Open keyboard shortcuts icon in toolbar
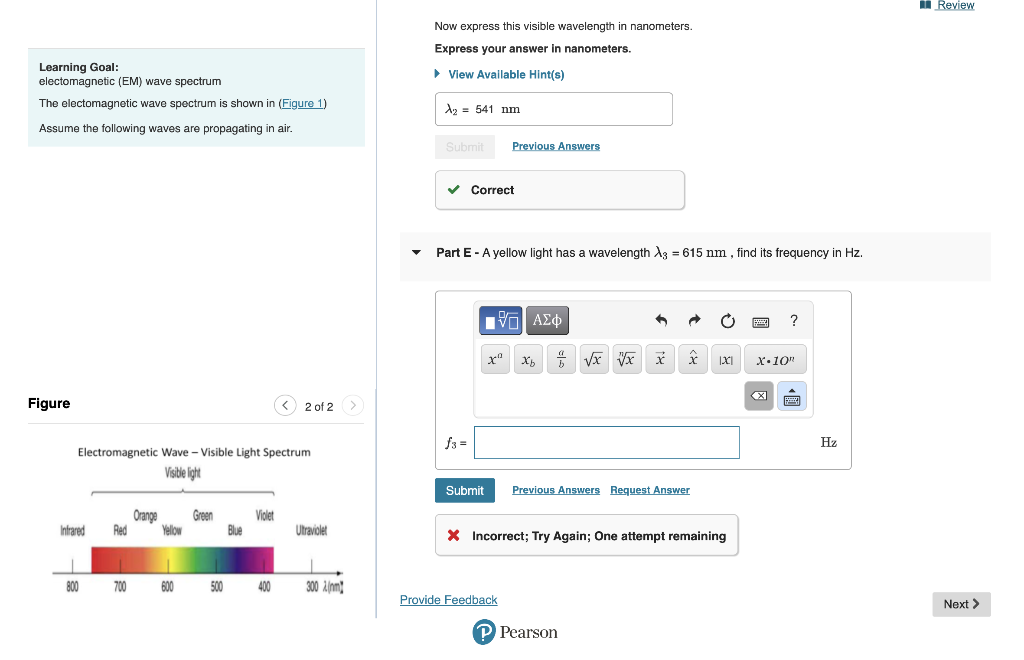 (761, 322)
